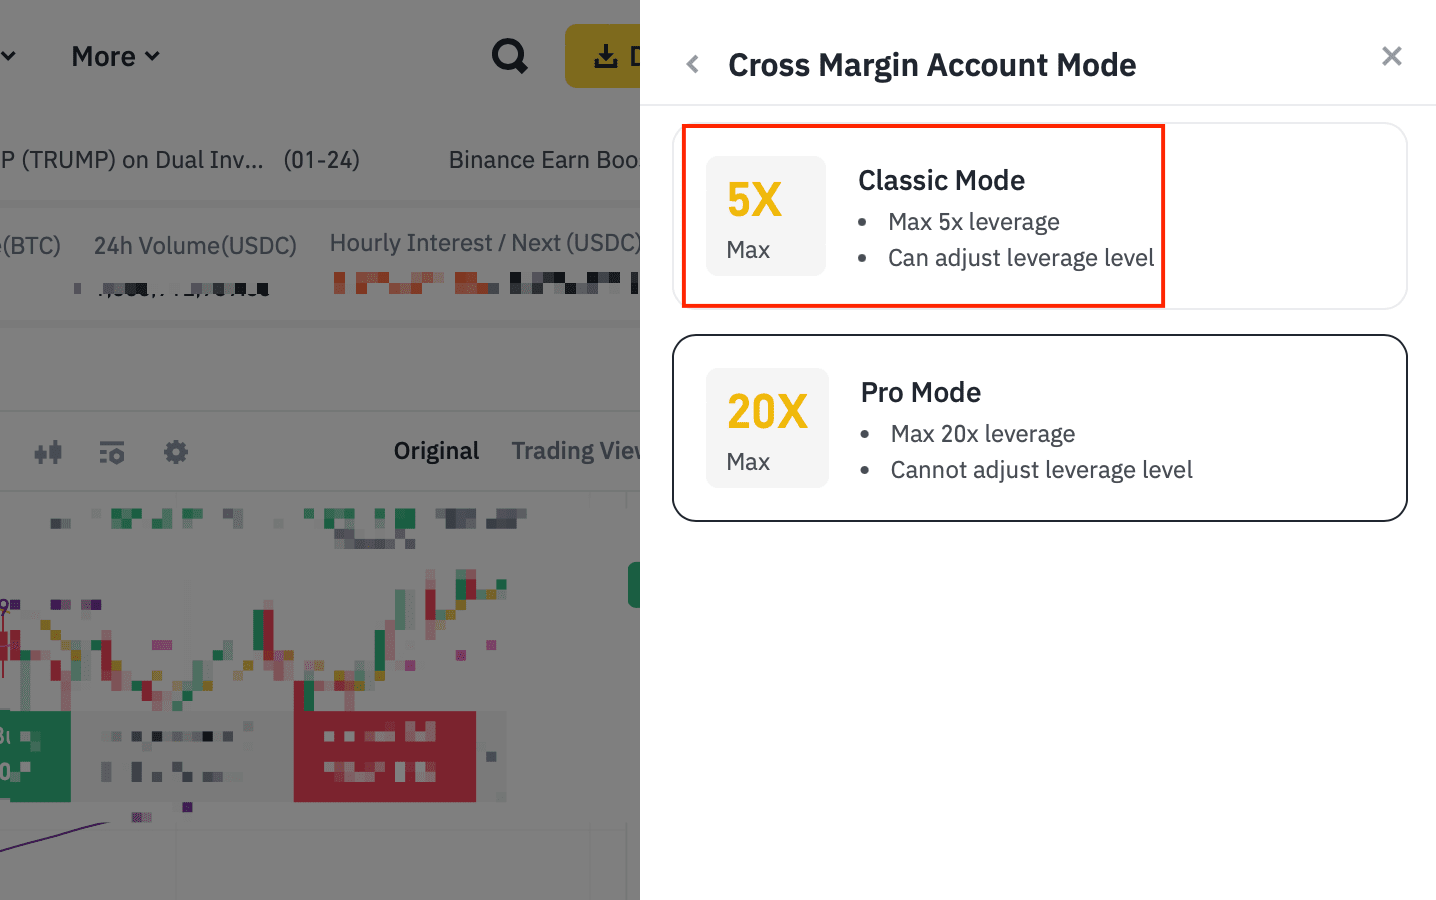The width and height of the screenshot is (1436, 900).
Task: Open the technical indicators icon
Action: coord(112,452)
